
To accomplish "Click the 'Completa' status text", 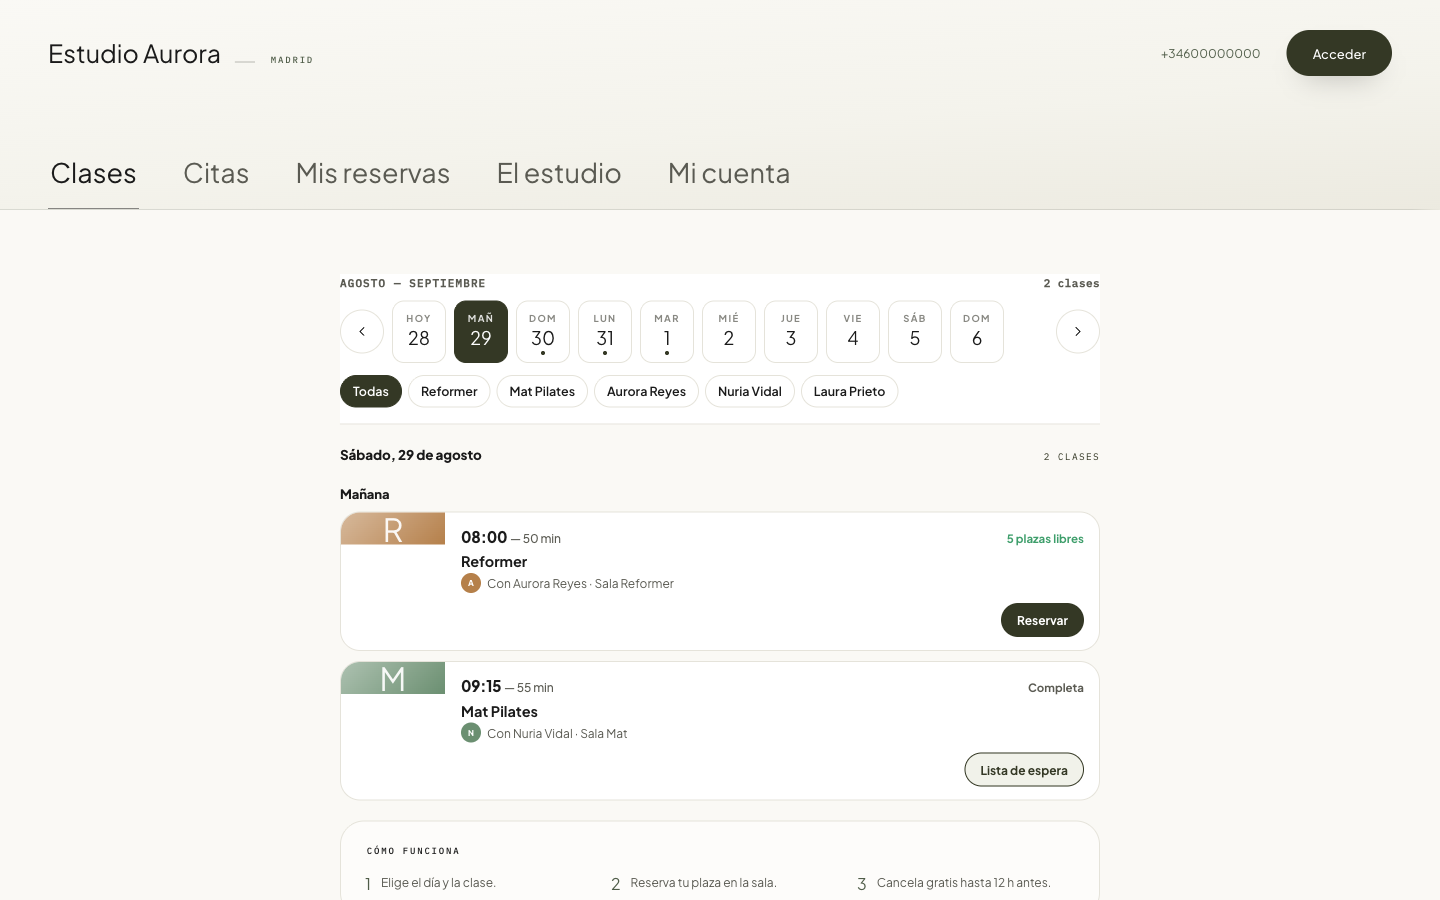I will pyautogui.click(x=1056, y=688).
